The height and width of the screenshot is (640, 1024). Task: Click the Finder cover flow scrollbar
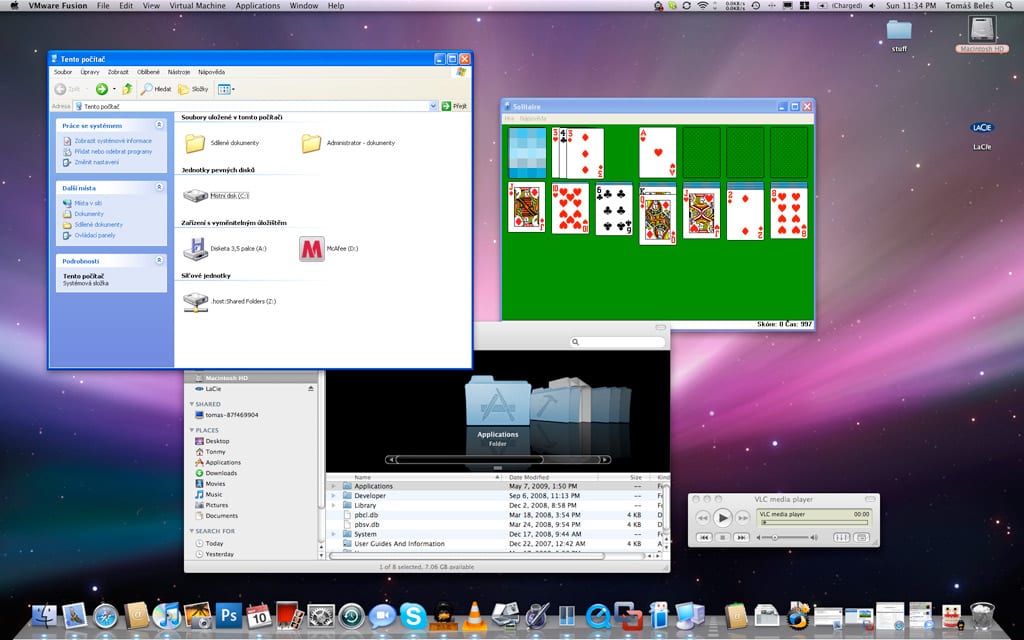(x=498, y=460)
